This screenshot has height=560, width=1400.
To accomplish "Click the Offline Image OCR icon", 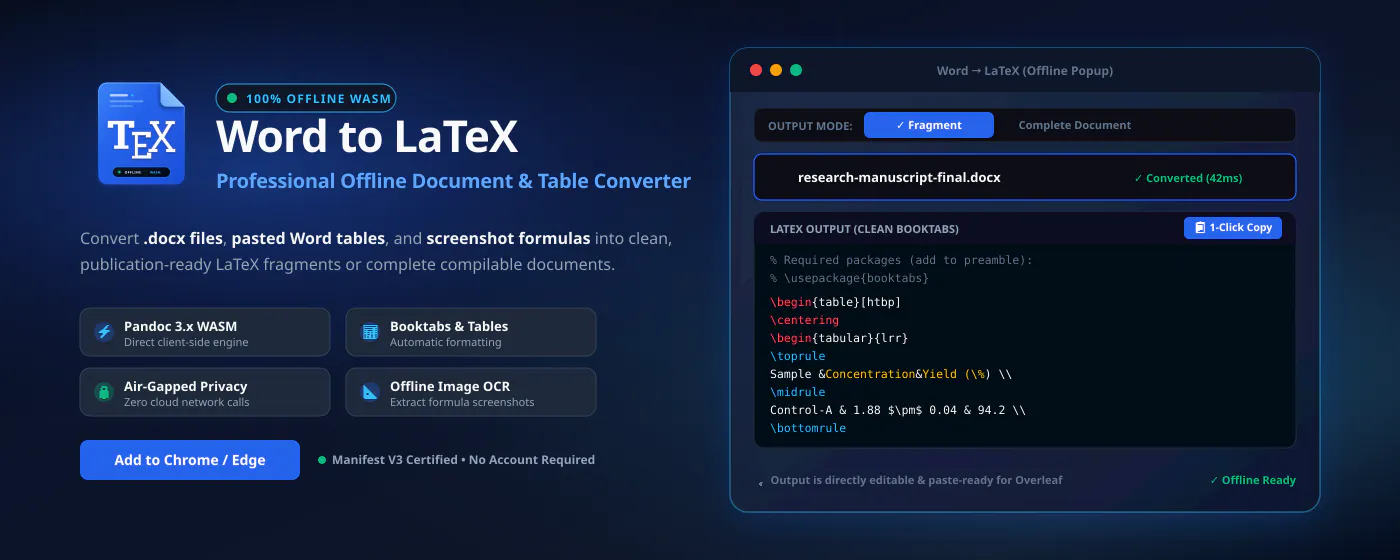I will click(x=370, y=392).
